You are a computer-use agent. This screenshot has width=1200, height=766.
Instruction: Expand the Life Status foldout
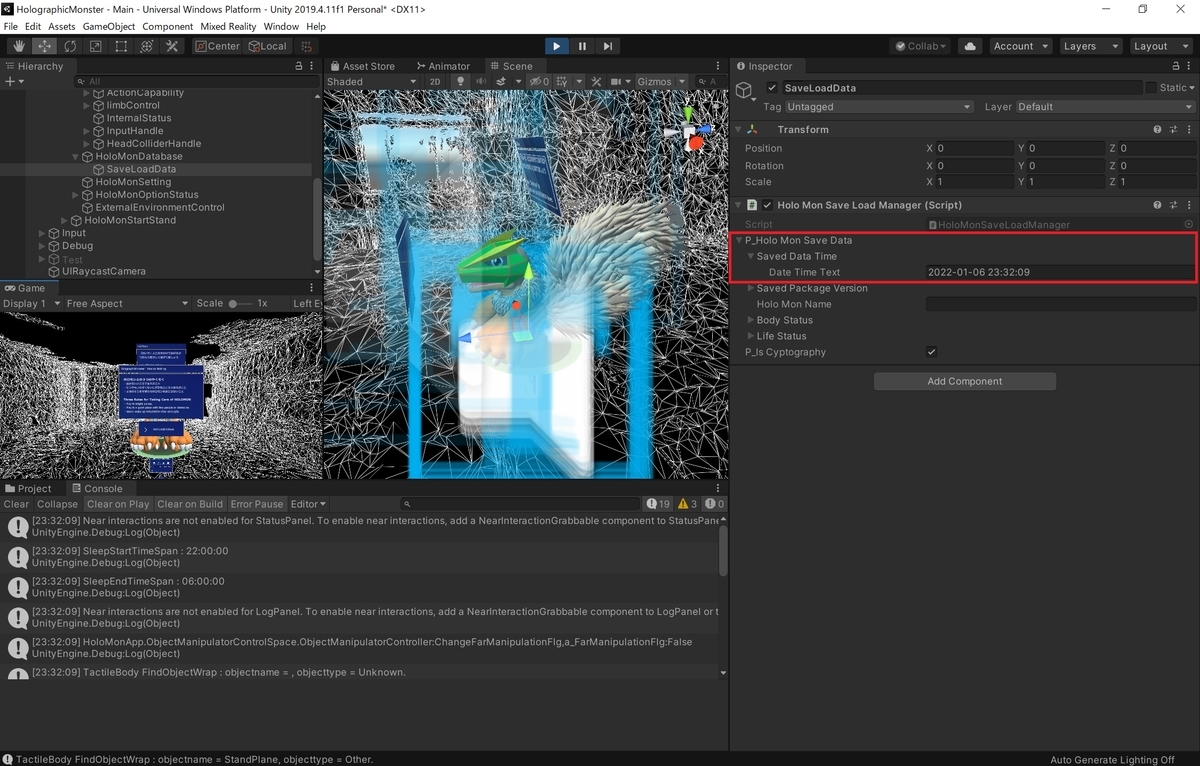pos(751,336)
